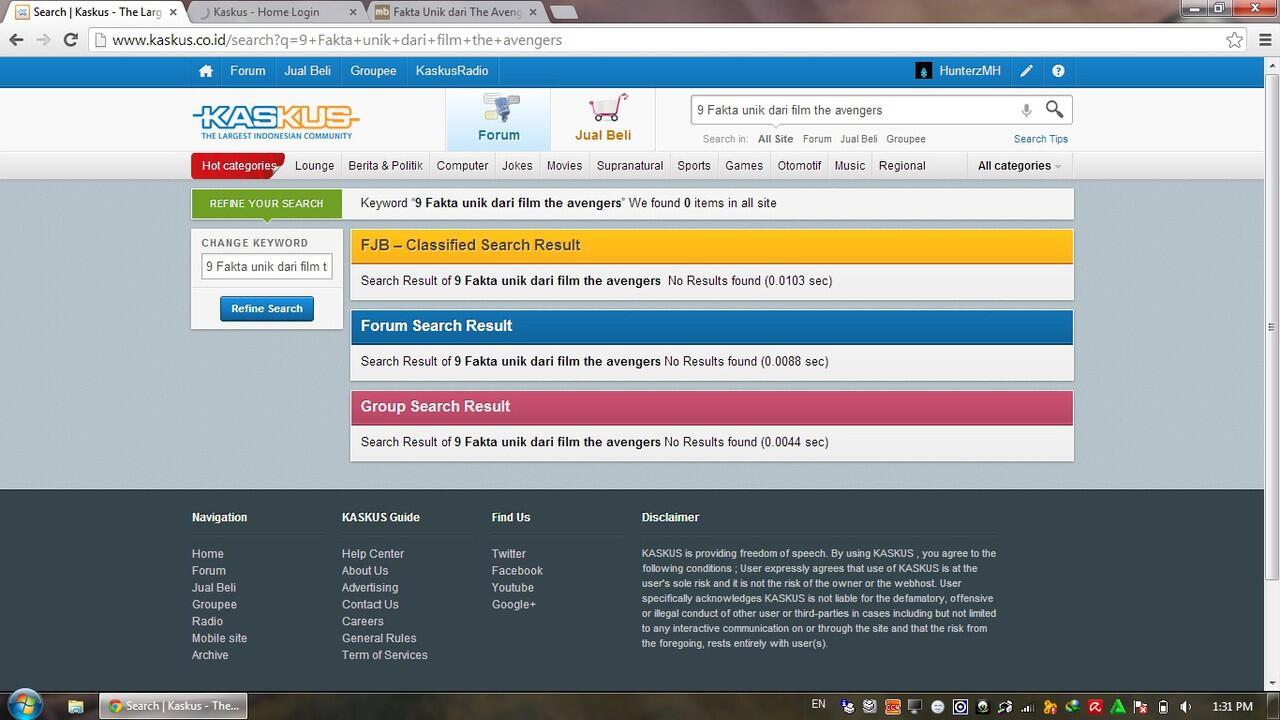Switch to the Fakta Unik dari The Avengers tab

pos(455,13)
